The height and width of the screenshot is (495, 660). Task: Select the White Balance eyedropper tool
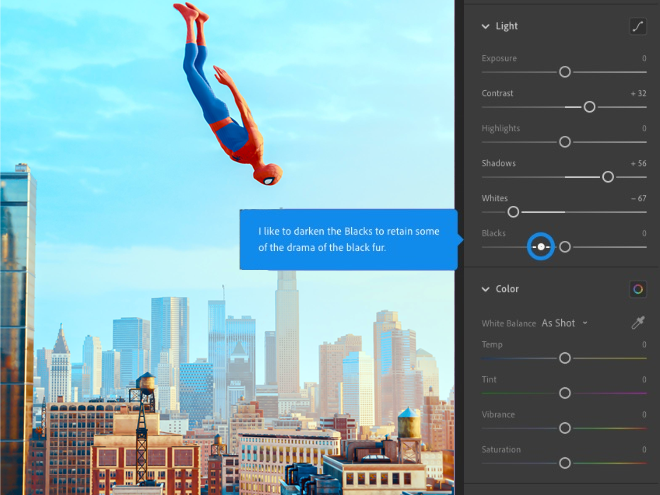[637, 323]
